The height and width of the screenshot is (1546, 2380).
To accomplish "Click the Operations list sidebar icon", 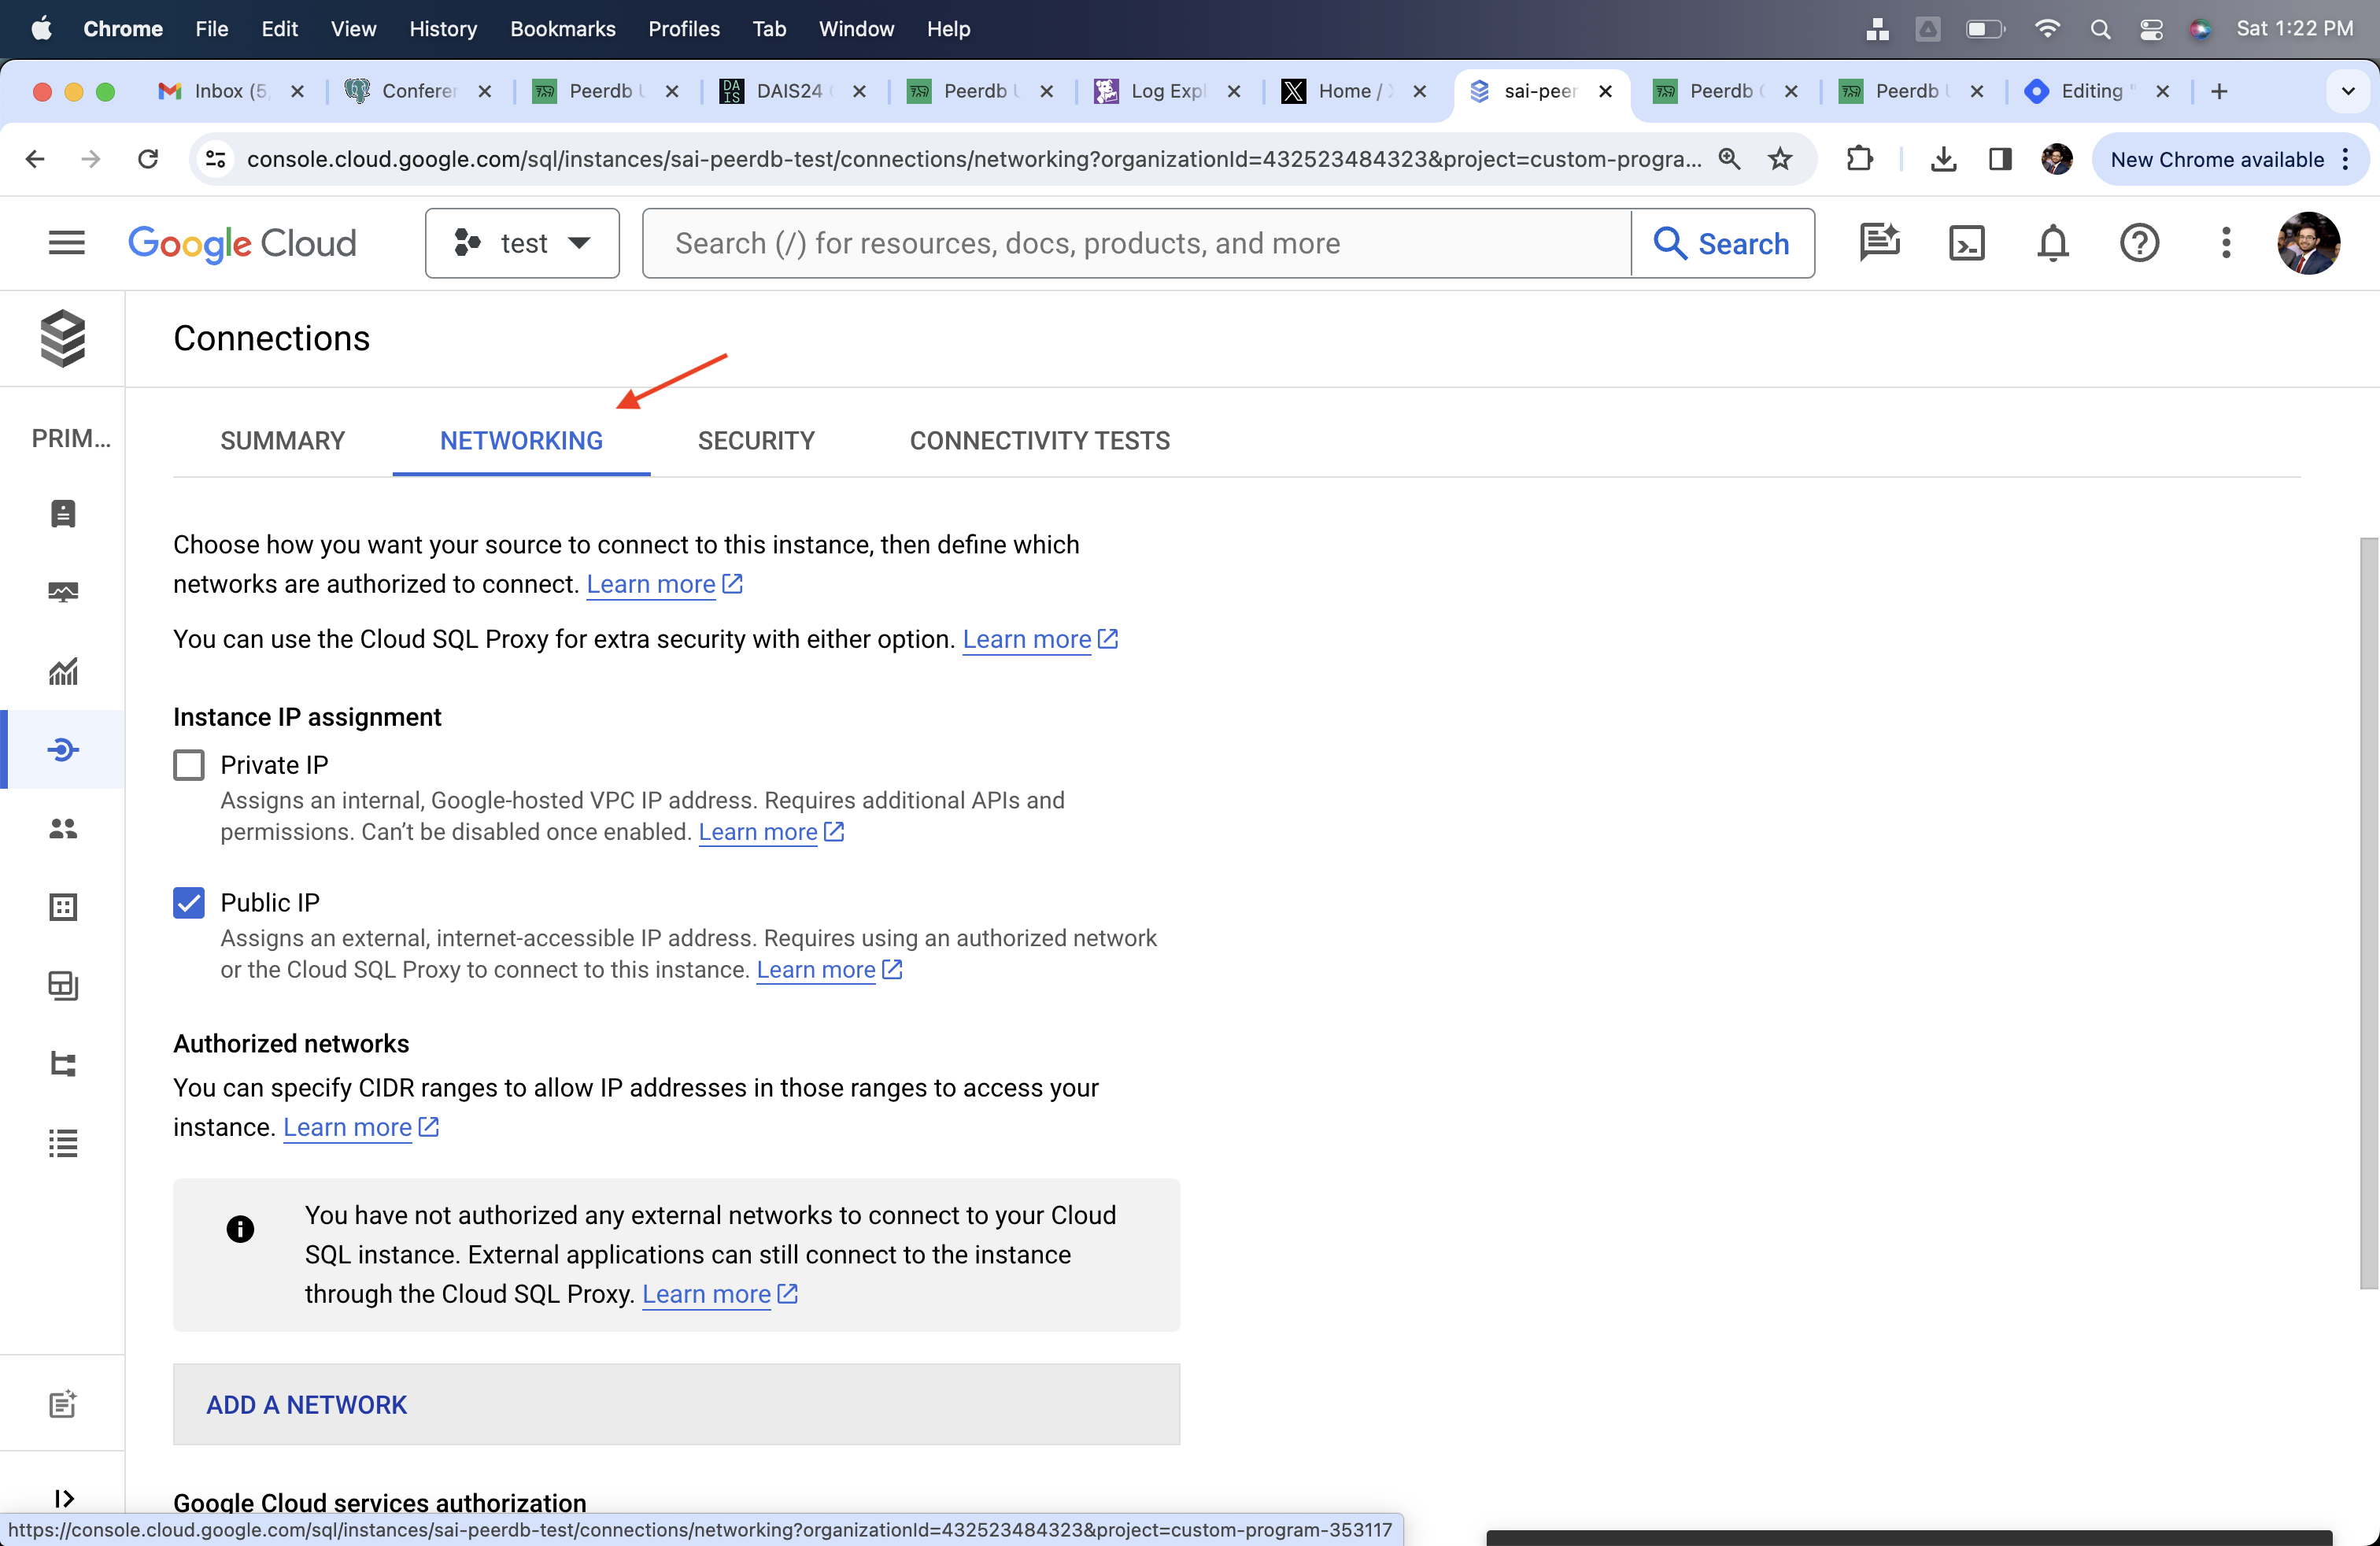I will [x=62, y=1143].
